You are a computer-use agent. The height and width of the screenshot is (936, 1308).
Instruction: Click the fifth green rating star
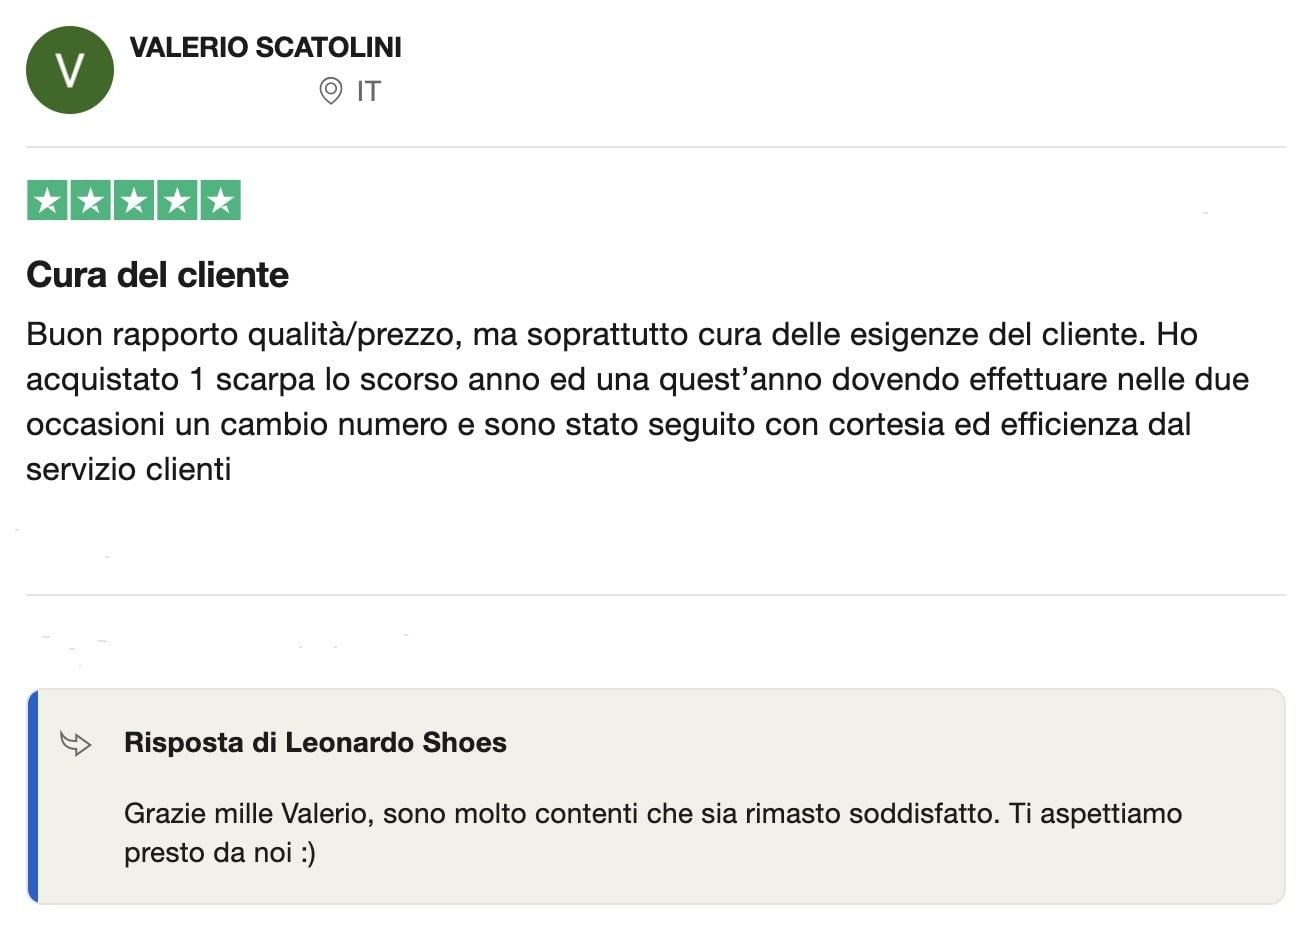point(220,200)
